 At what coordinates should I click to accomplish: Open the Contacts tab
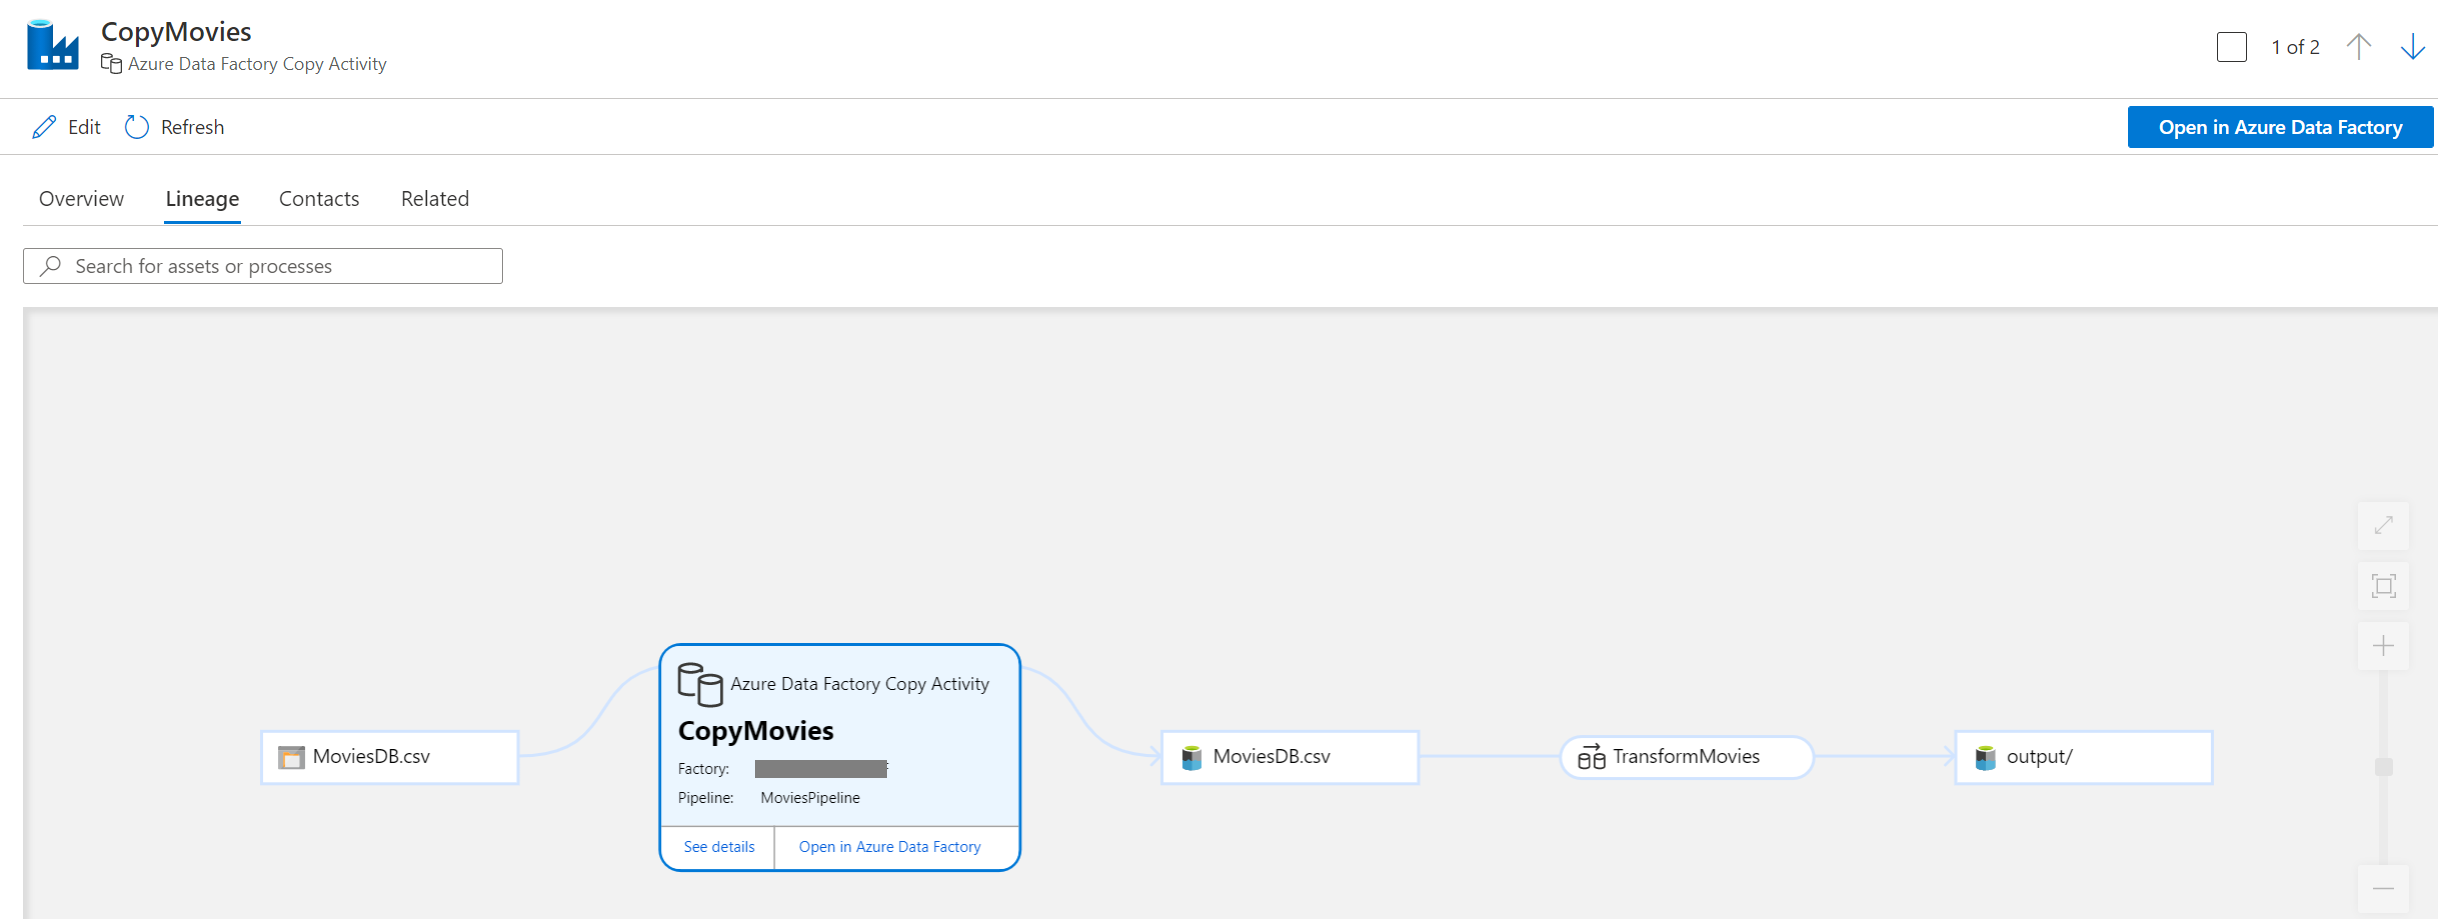tap(319, 199)
